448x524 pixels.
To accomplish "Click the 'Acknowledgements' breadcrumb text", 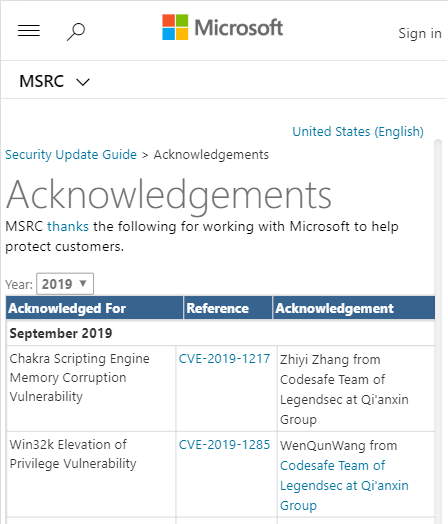I will coord(211,154).
